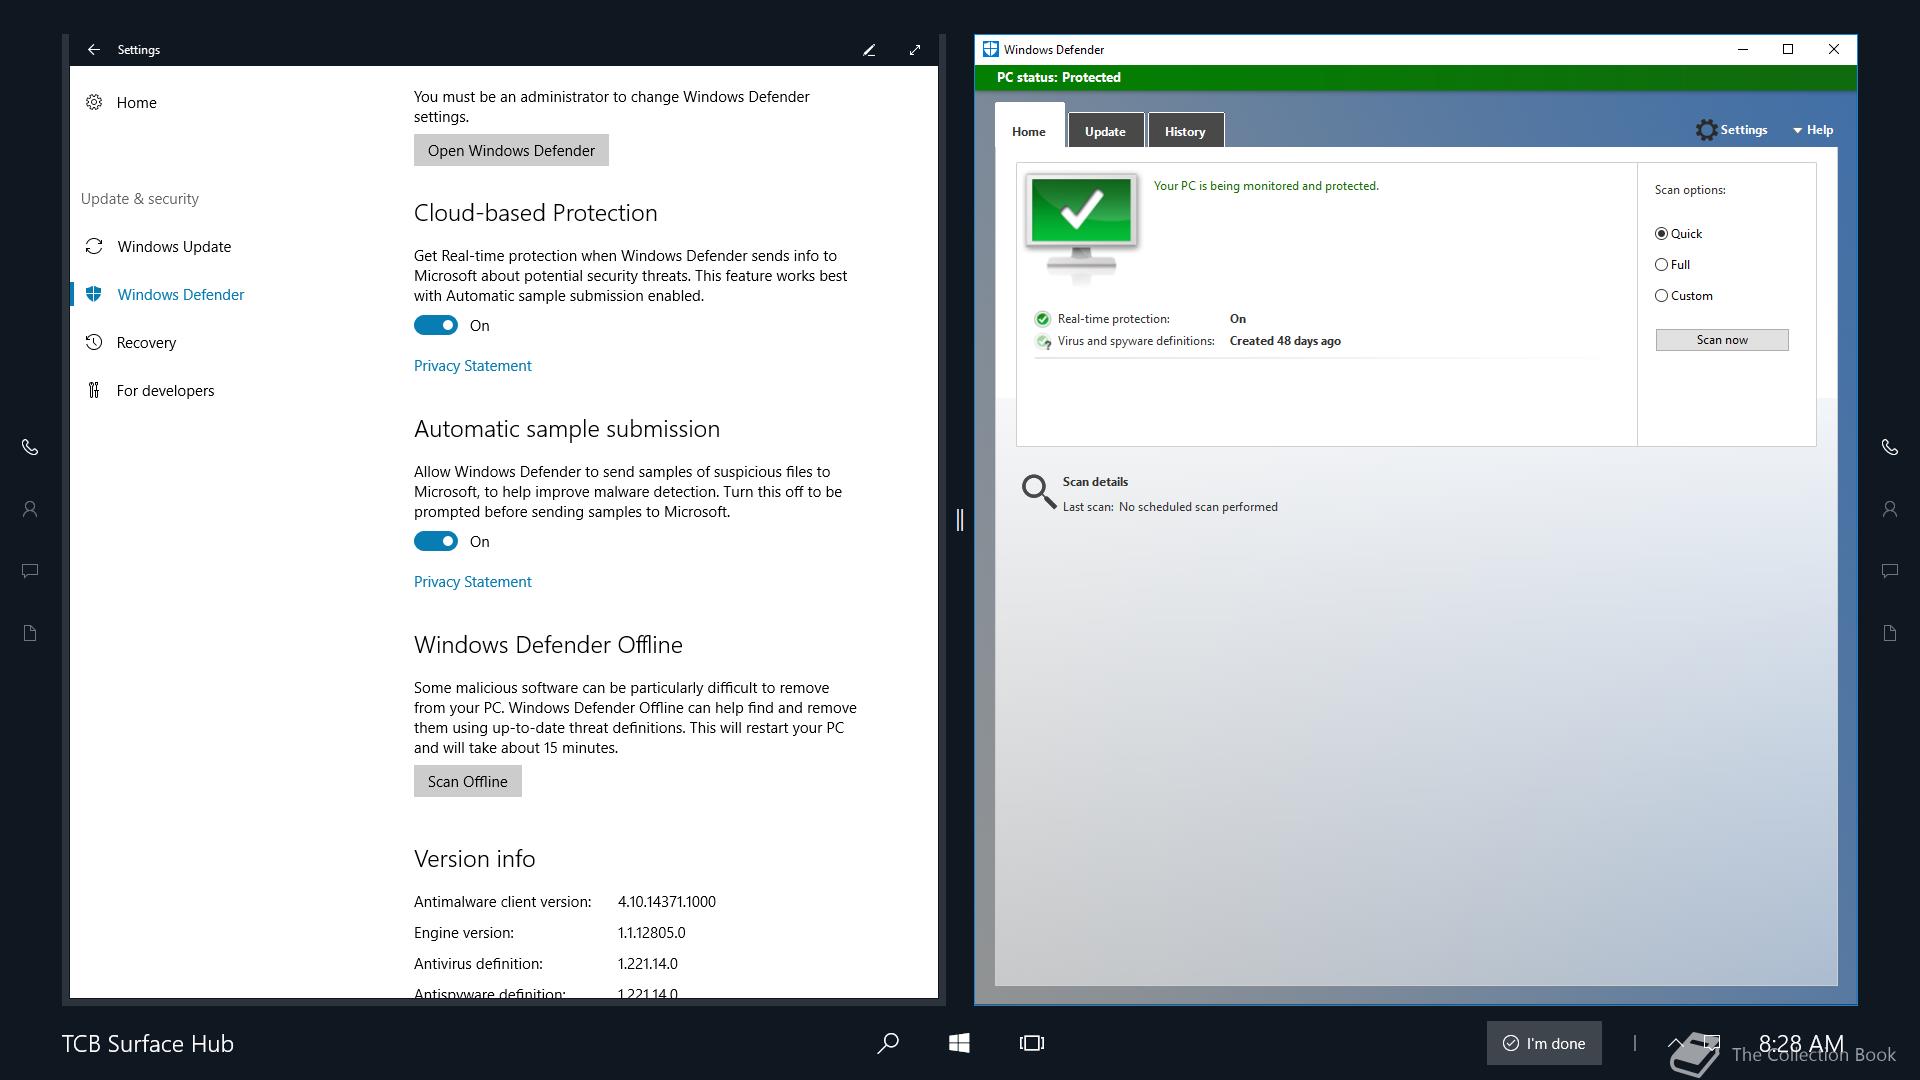This screenshot has height=1080, width=1920.
Task: Expand Settings window to full screen
Action: tap(915, 49)
